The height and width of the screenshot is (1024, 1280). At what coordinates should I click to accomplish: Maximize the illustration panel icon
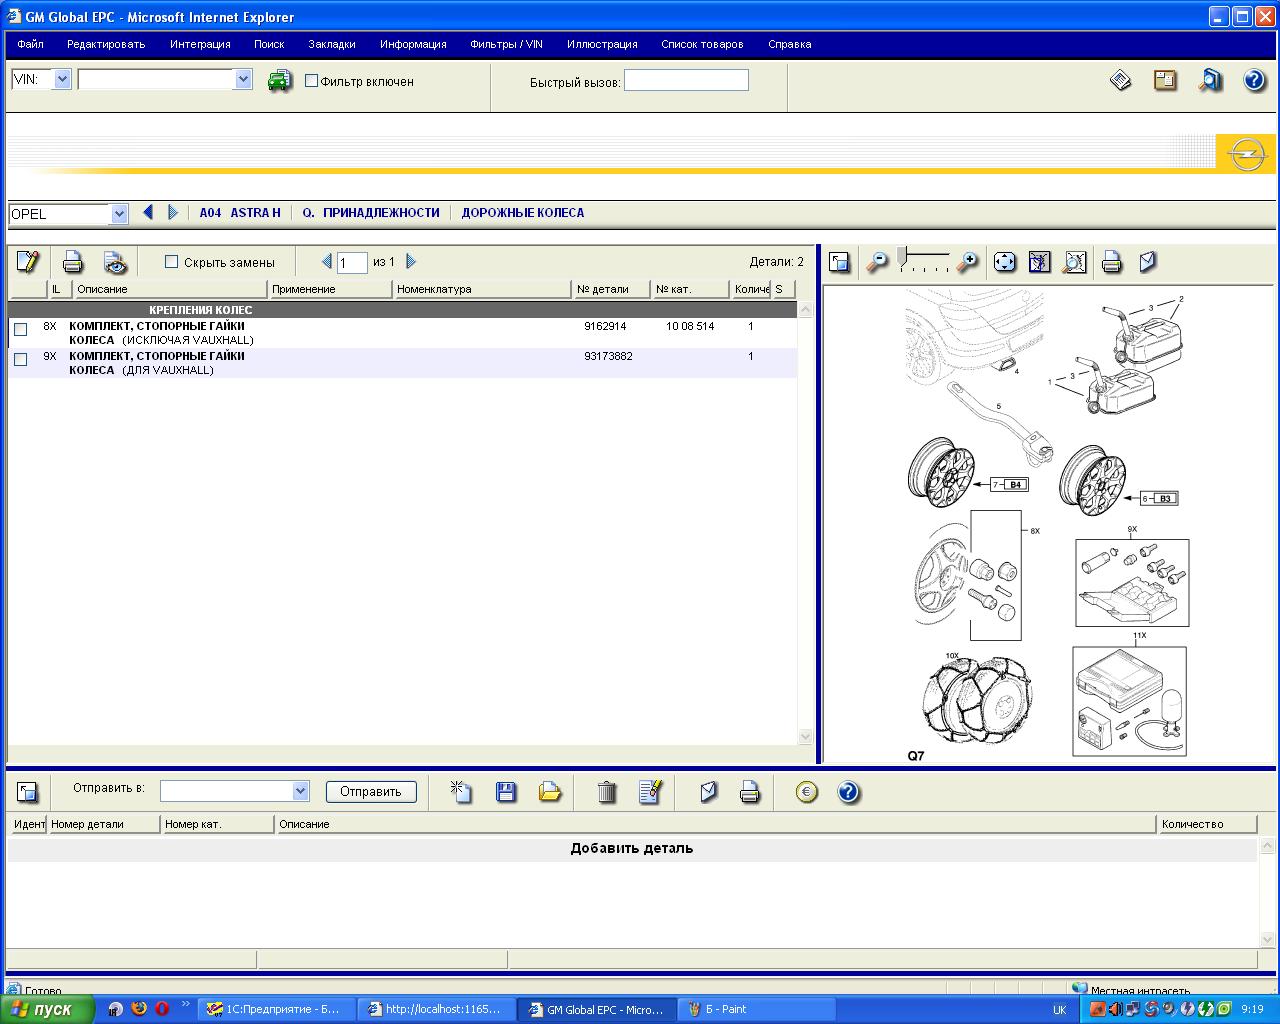(x=839, y=262)
